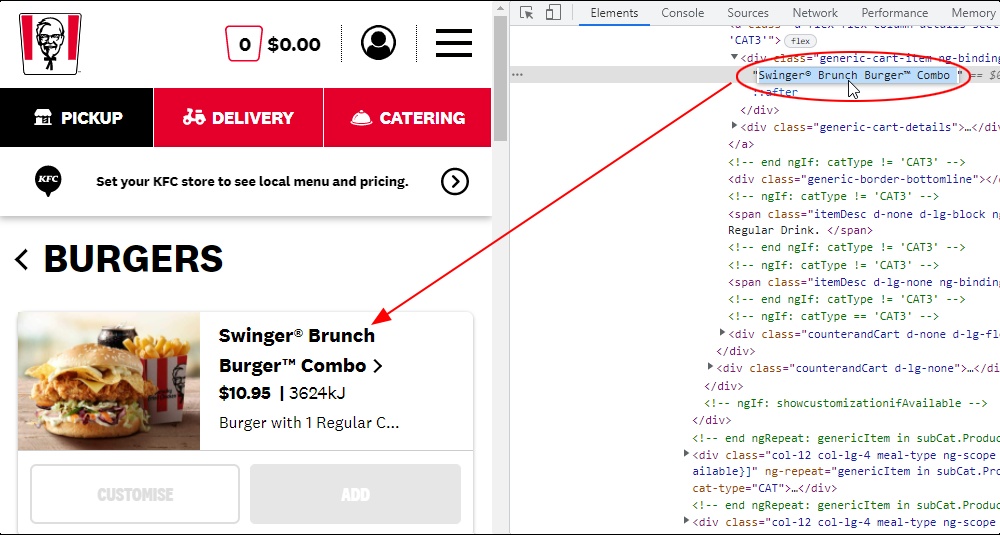Switch to the Memory tab
Screen dimensions: 1000x535
[x=973, y=13]
